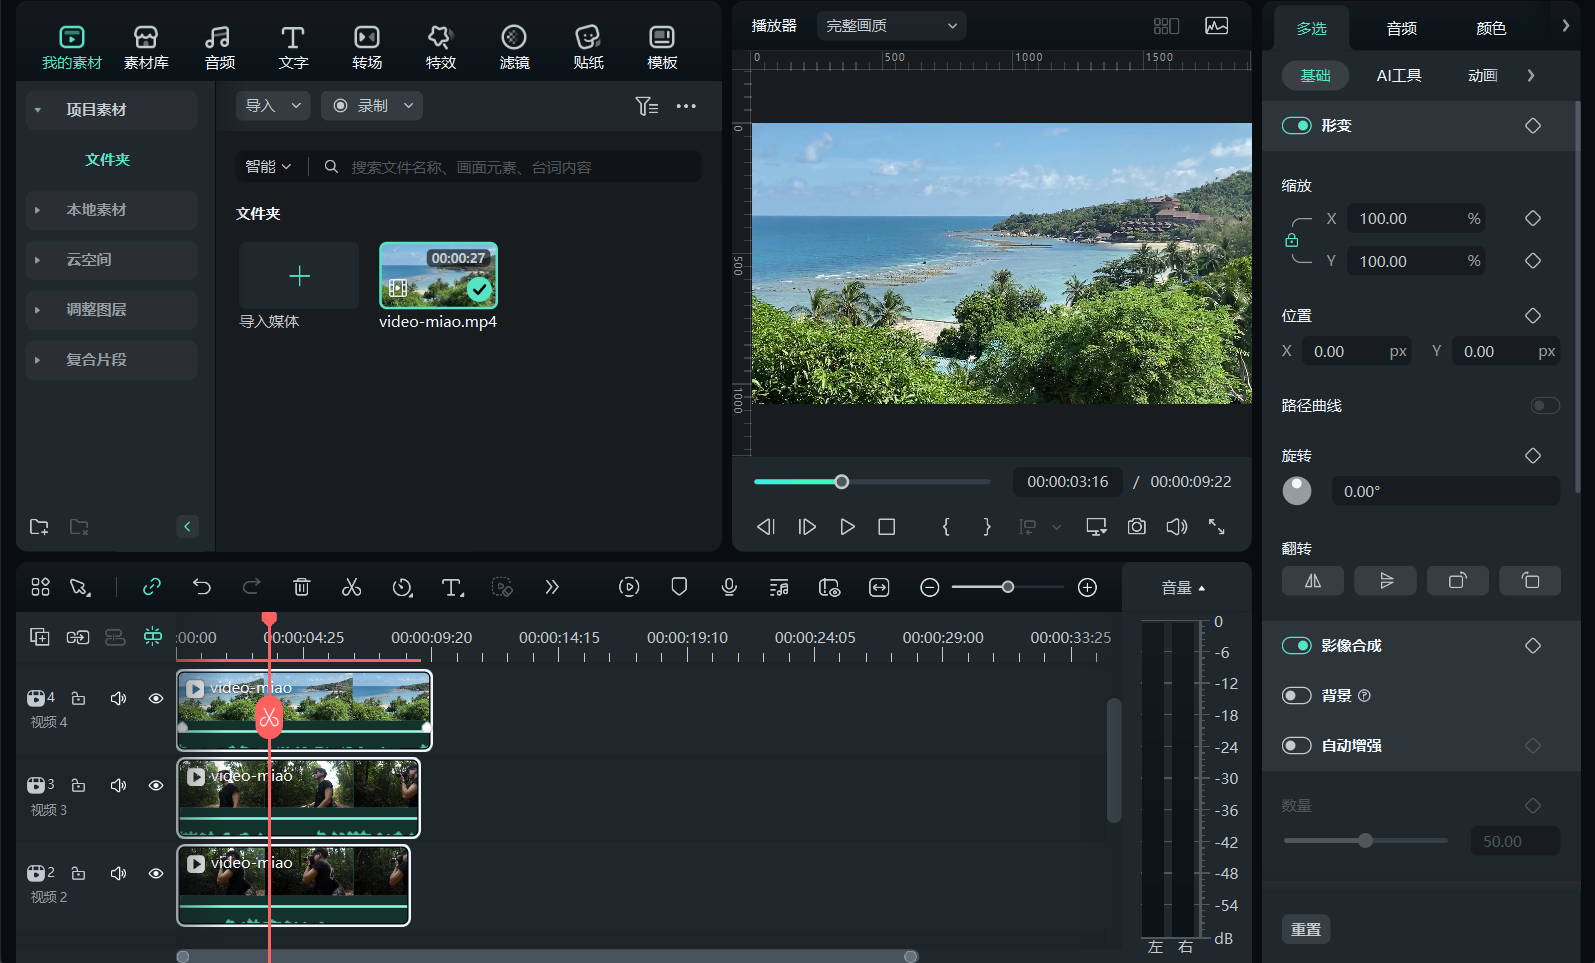This screenshot has width=1595, height=963.
Task: Click the delete trash icon in timeline toolbar
Action: [301, 587]
